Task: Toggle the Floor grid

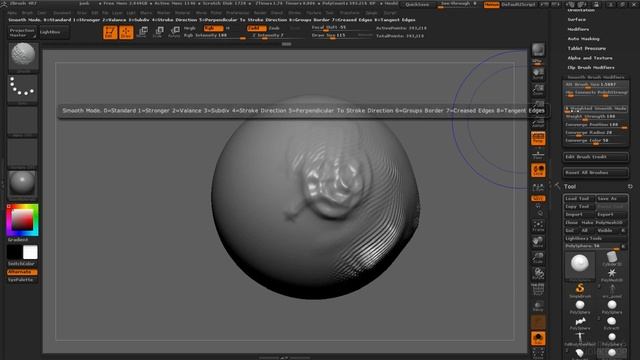Action: click(x=538, y=155)
